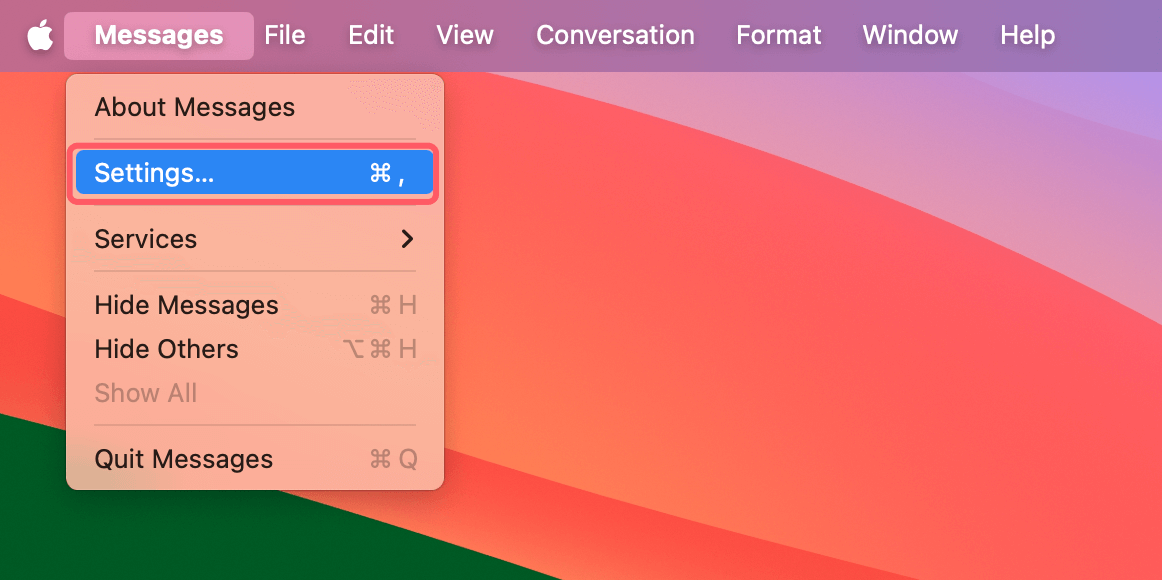Hide the Messages application
The height and width of the screenshot is (580, 1162).
[x=186, y=305]
